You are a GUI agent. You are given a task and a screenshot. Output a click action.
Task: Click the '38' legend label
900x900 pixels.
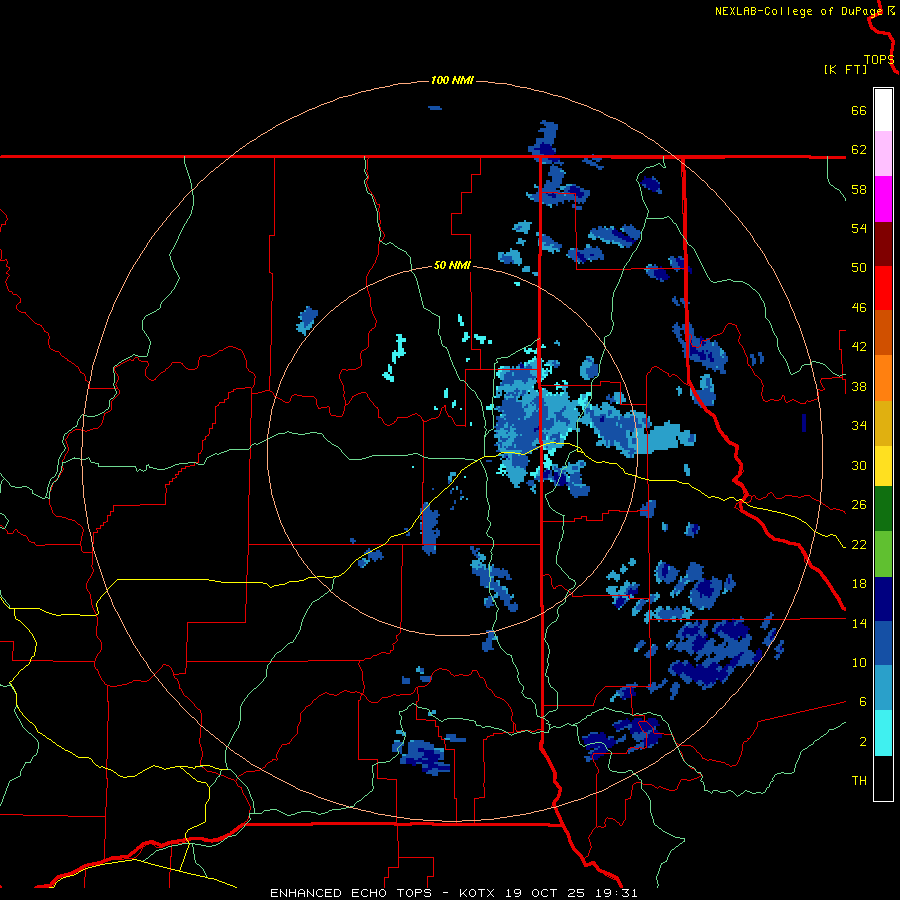(x=859, y=386)
